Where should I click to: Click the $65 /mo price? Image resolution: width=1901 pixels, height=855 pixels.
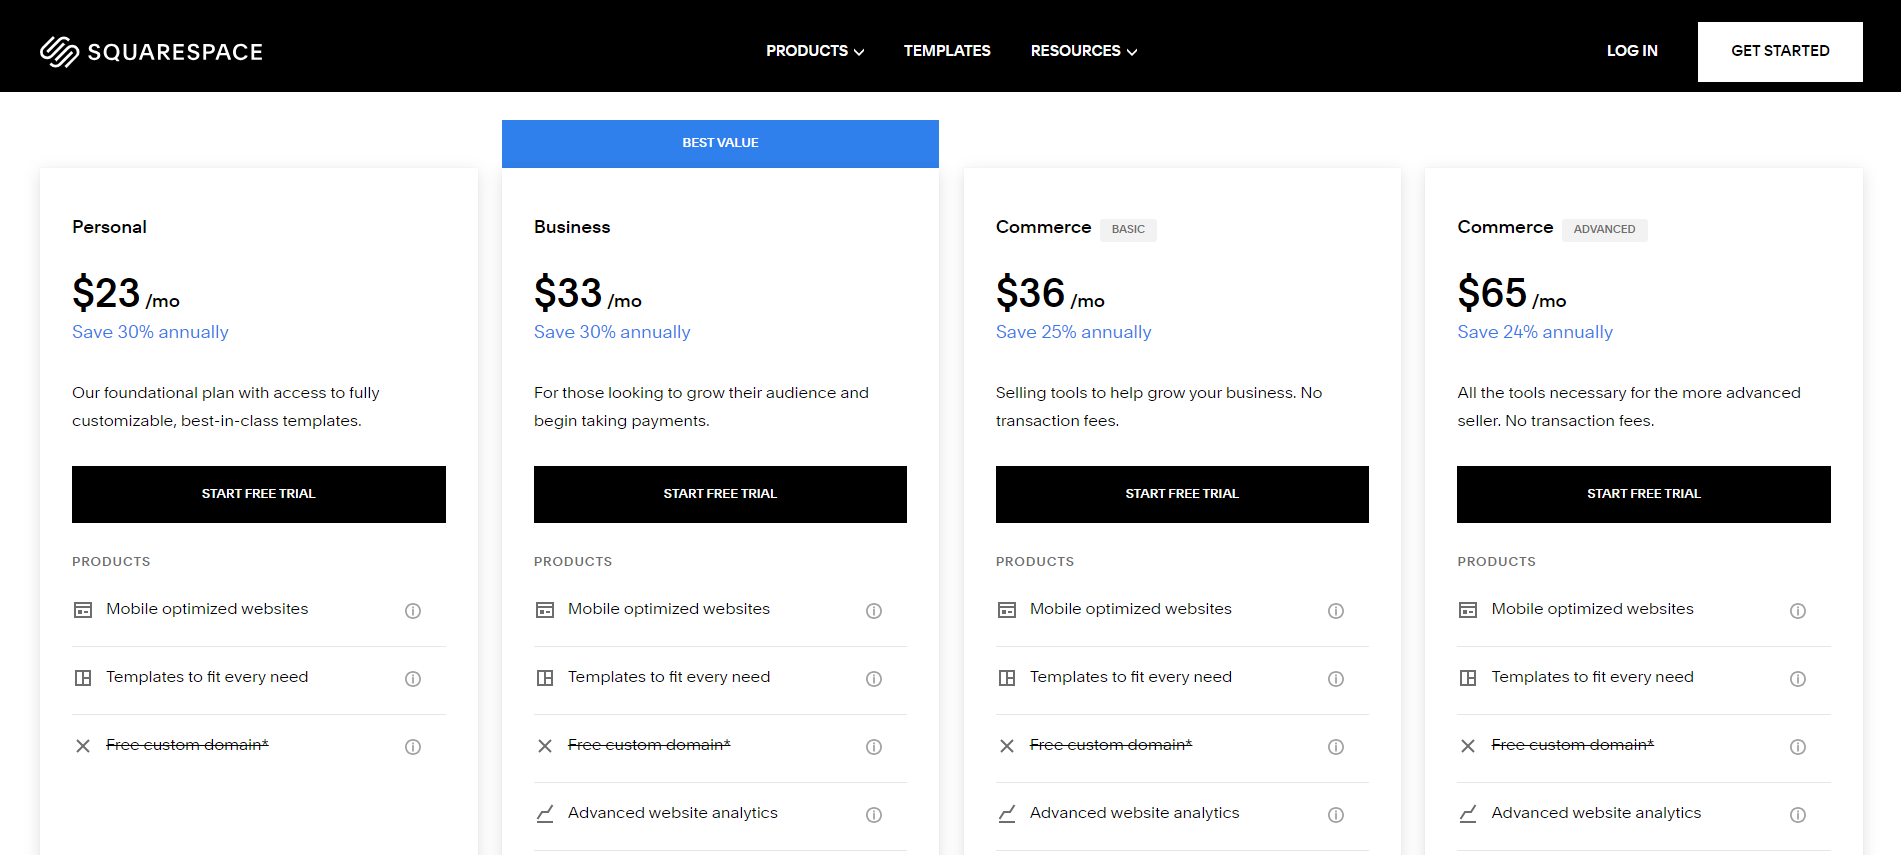pos(1512,293)
